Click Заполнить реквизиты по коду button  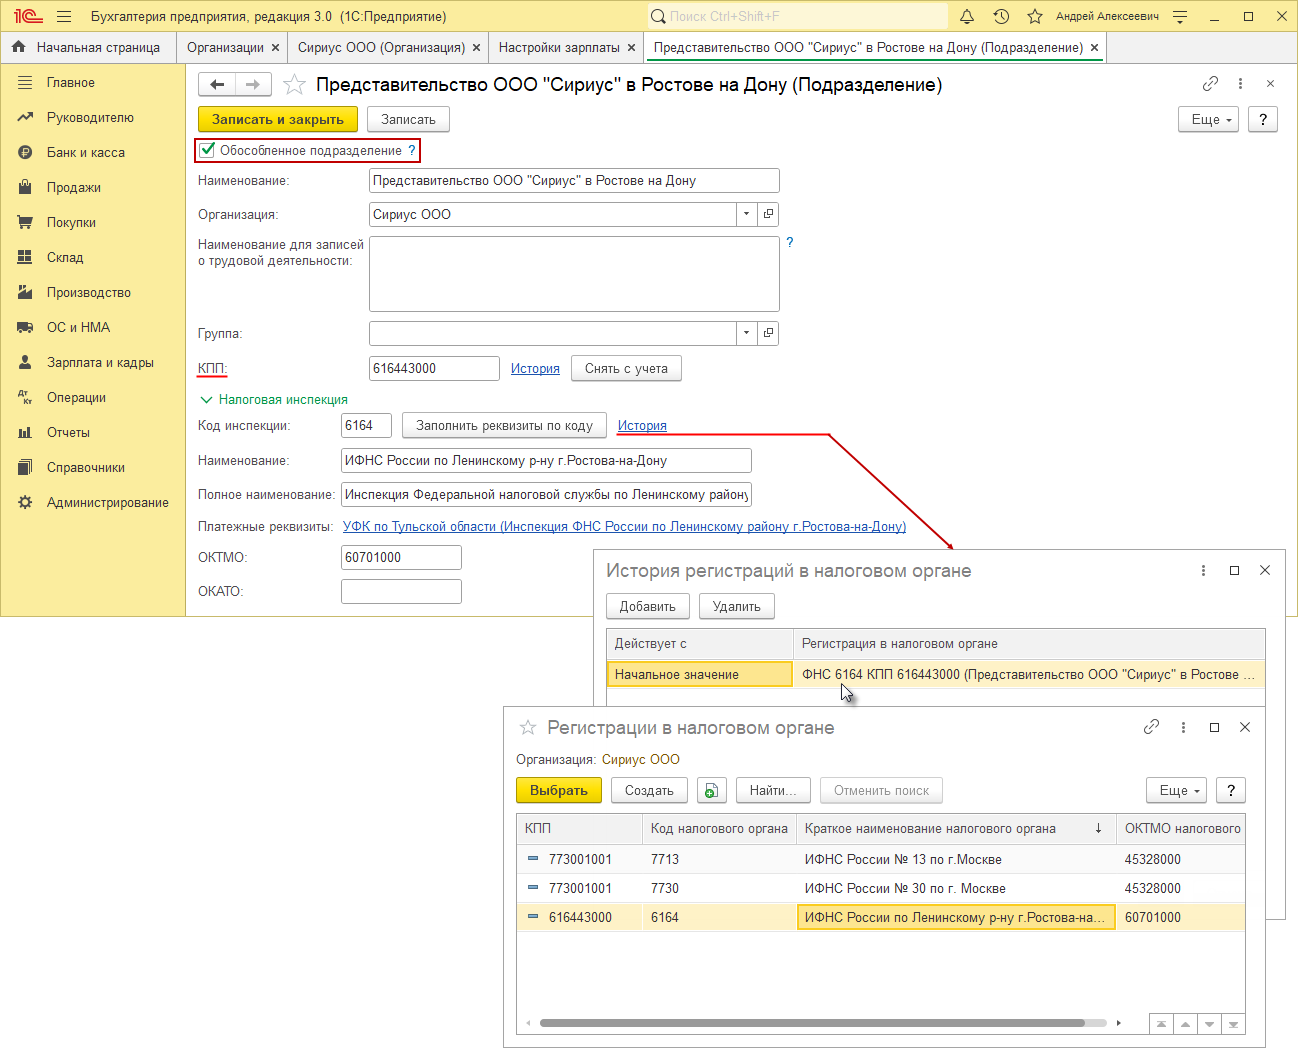(x=504, y=425)
